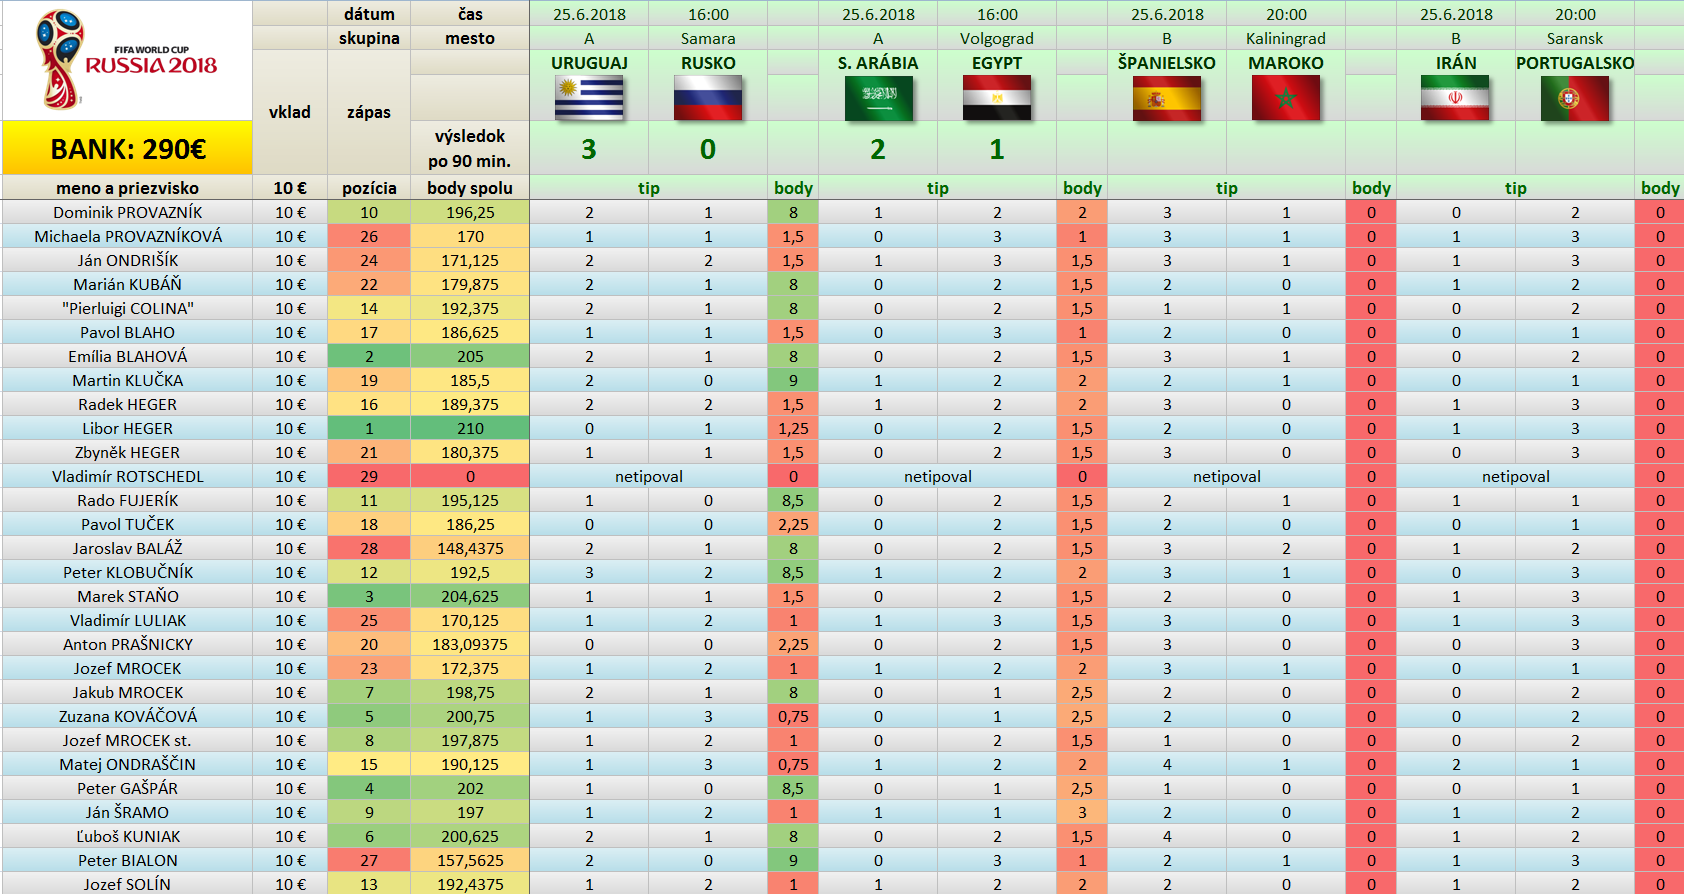
Task: Click the FIFA World Cup Russia 2018 logo
Action: click(x=127, y=60)
